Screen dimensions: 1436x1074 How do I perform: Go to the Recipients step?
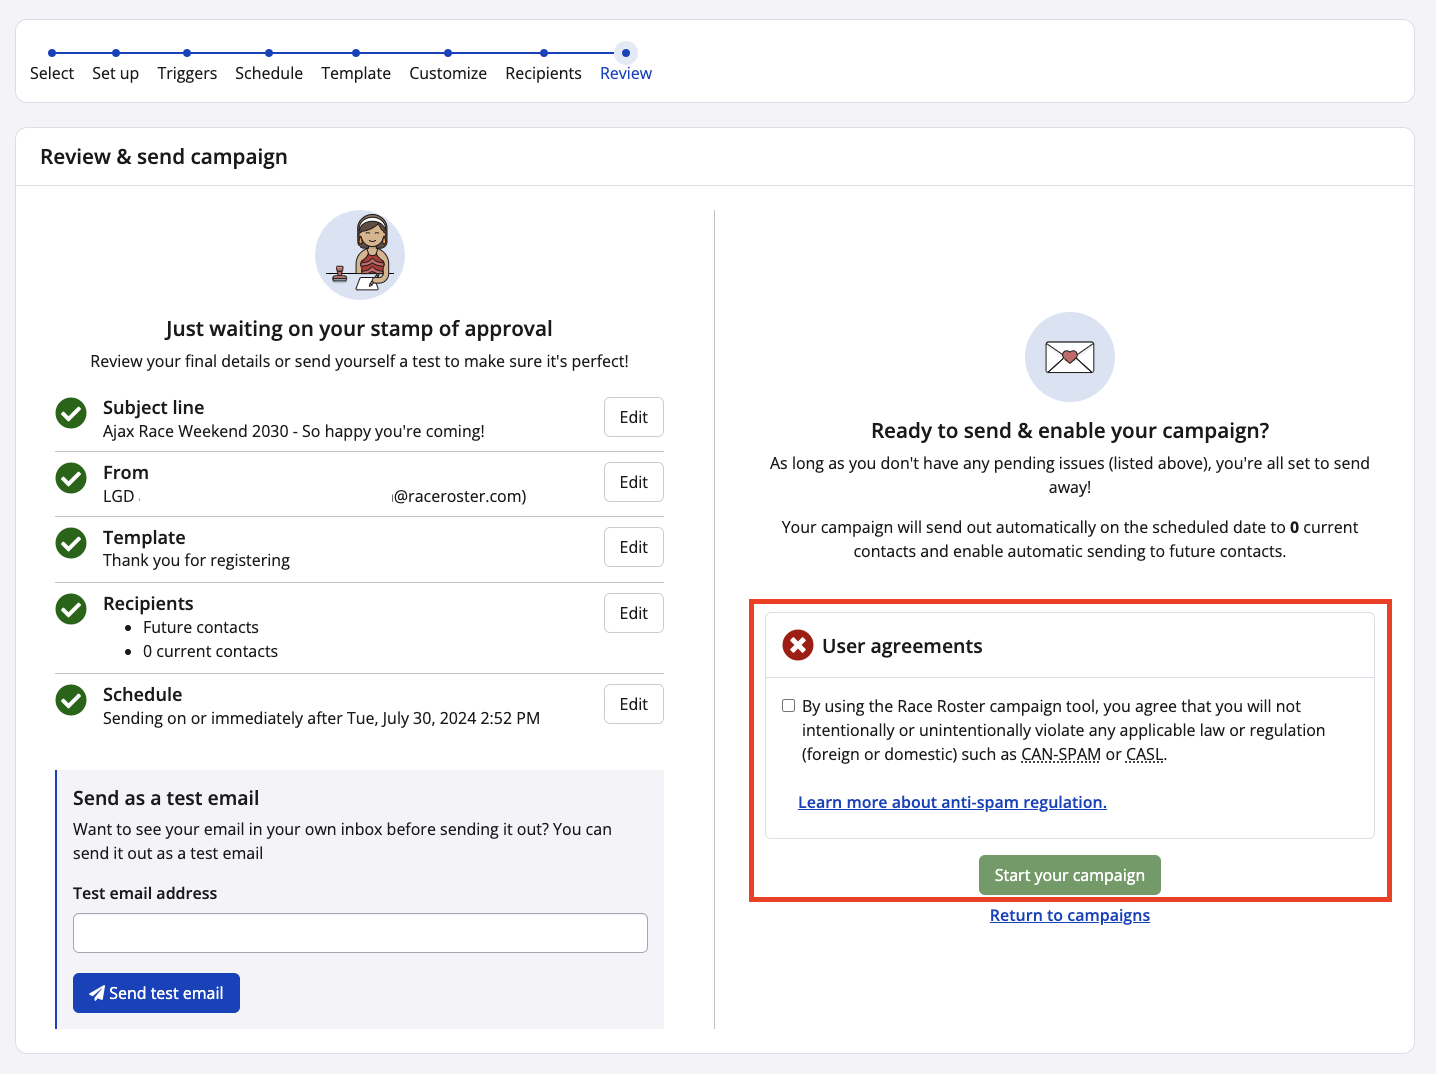543,73
